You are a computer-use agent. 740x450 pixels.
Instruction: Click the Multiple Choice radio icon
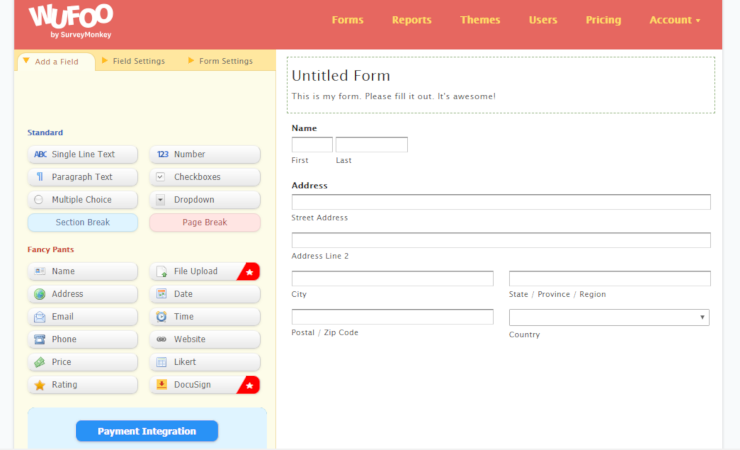tap(39, 200)
